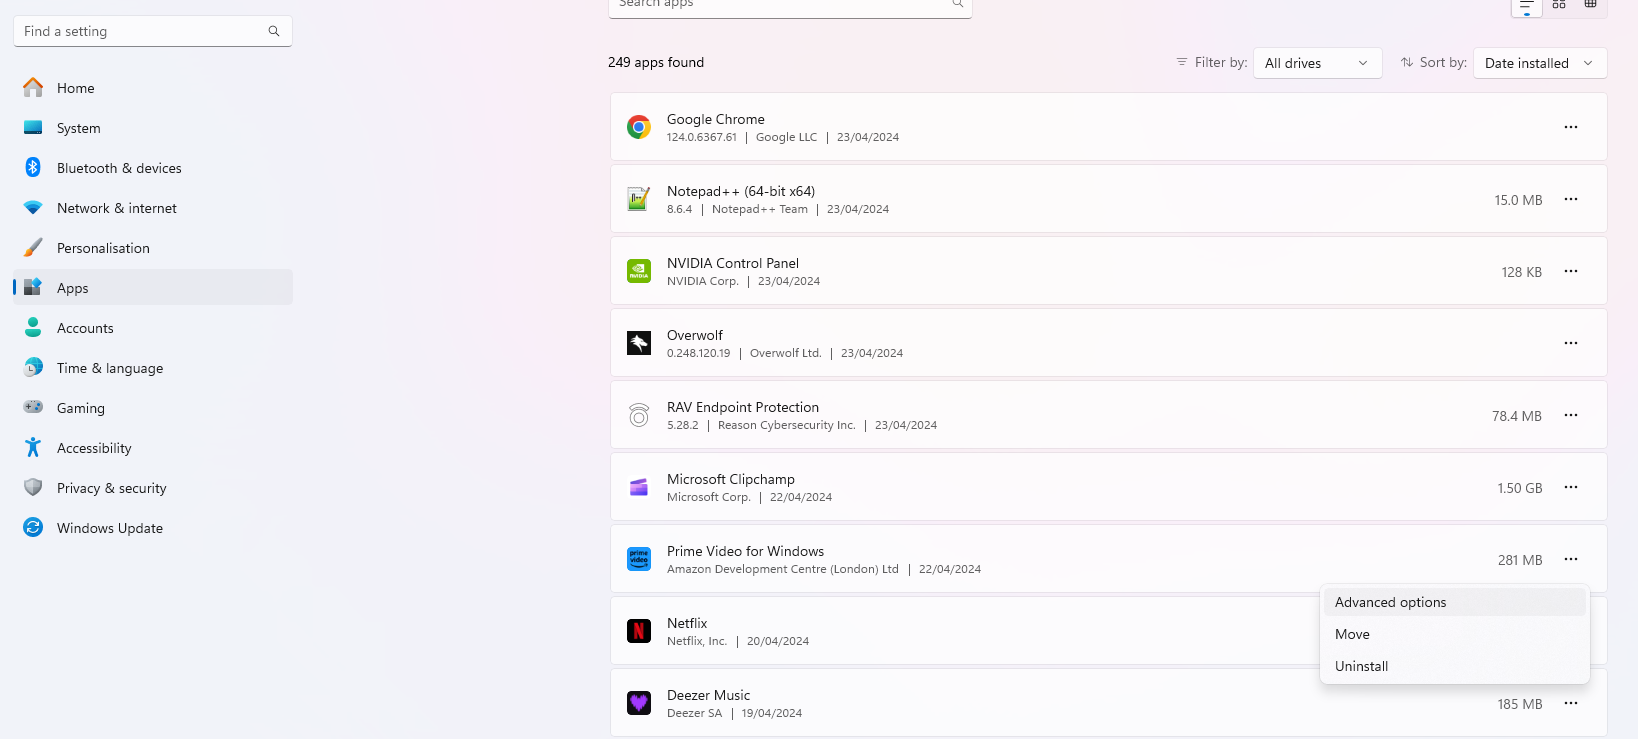This screenshot has height=739, width=1638.
Task: Click the NVIDIA Control Panel icon
Action: pyautogui.click(x=639, y=271)
